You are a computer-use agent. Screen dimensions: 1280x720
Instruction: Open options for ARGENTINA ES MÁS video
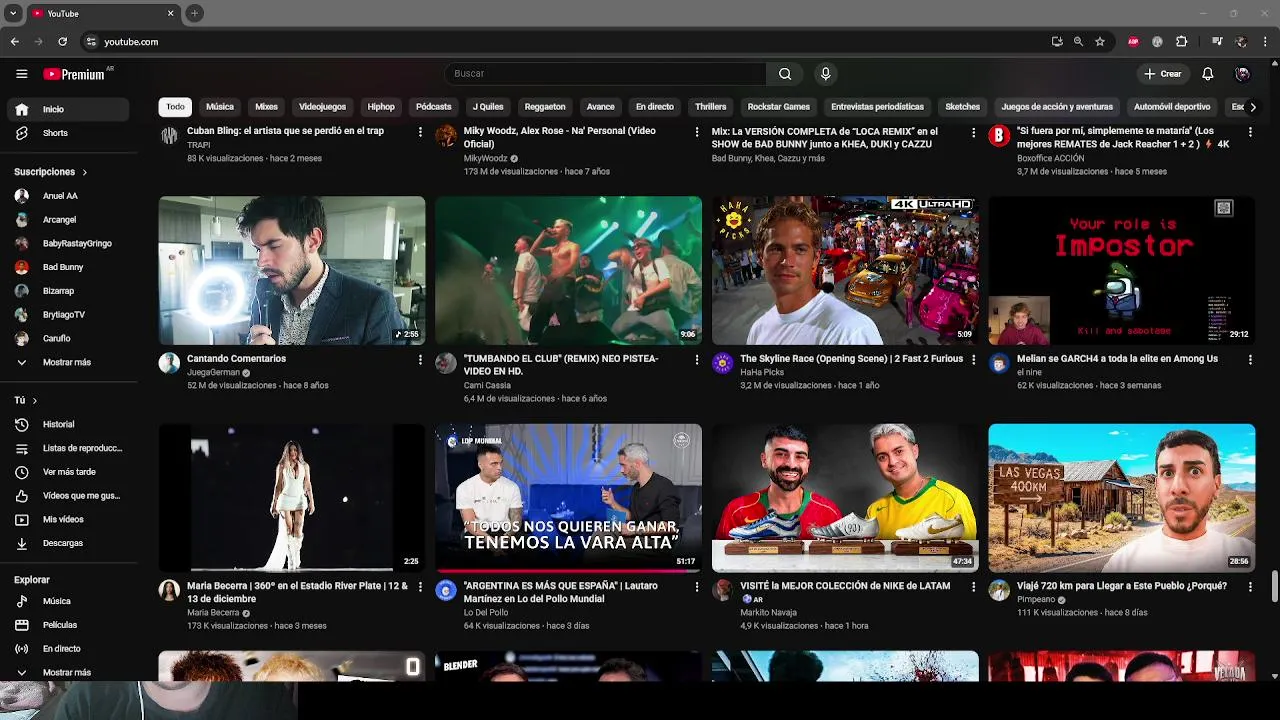coord(696,587)
